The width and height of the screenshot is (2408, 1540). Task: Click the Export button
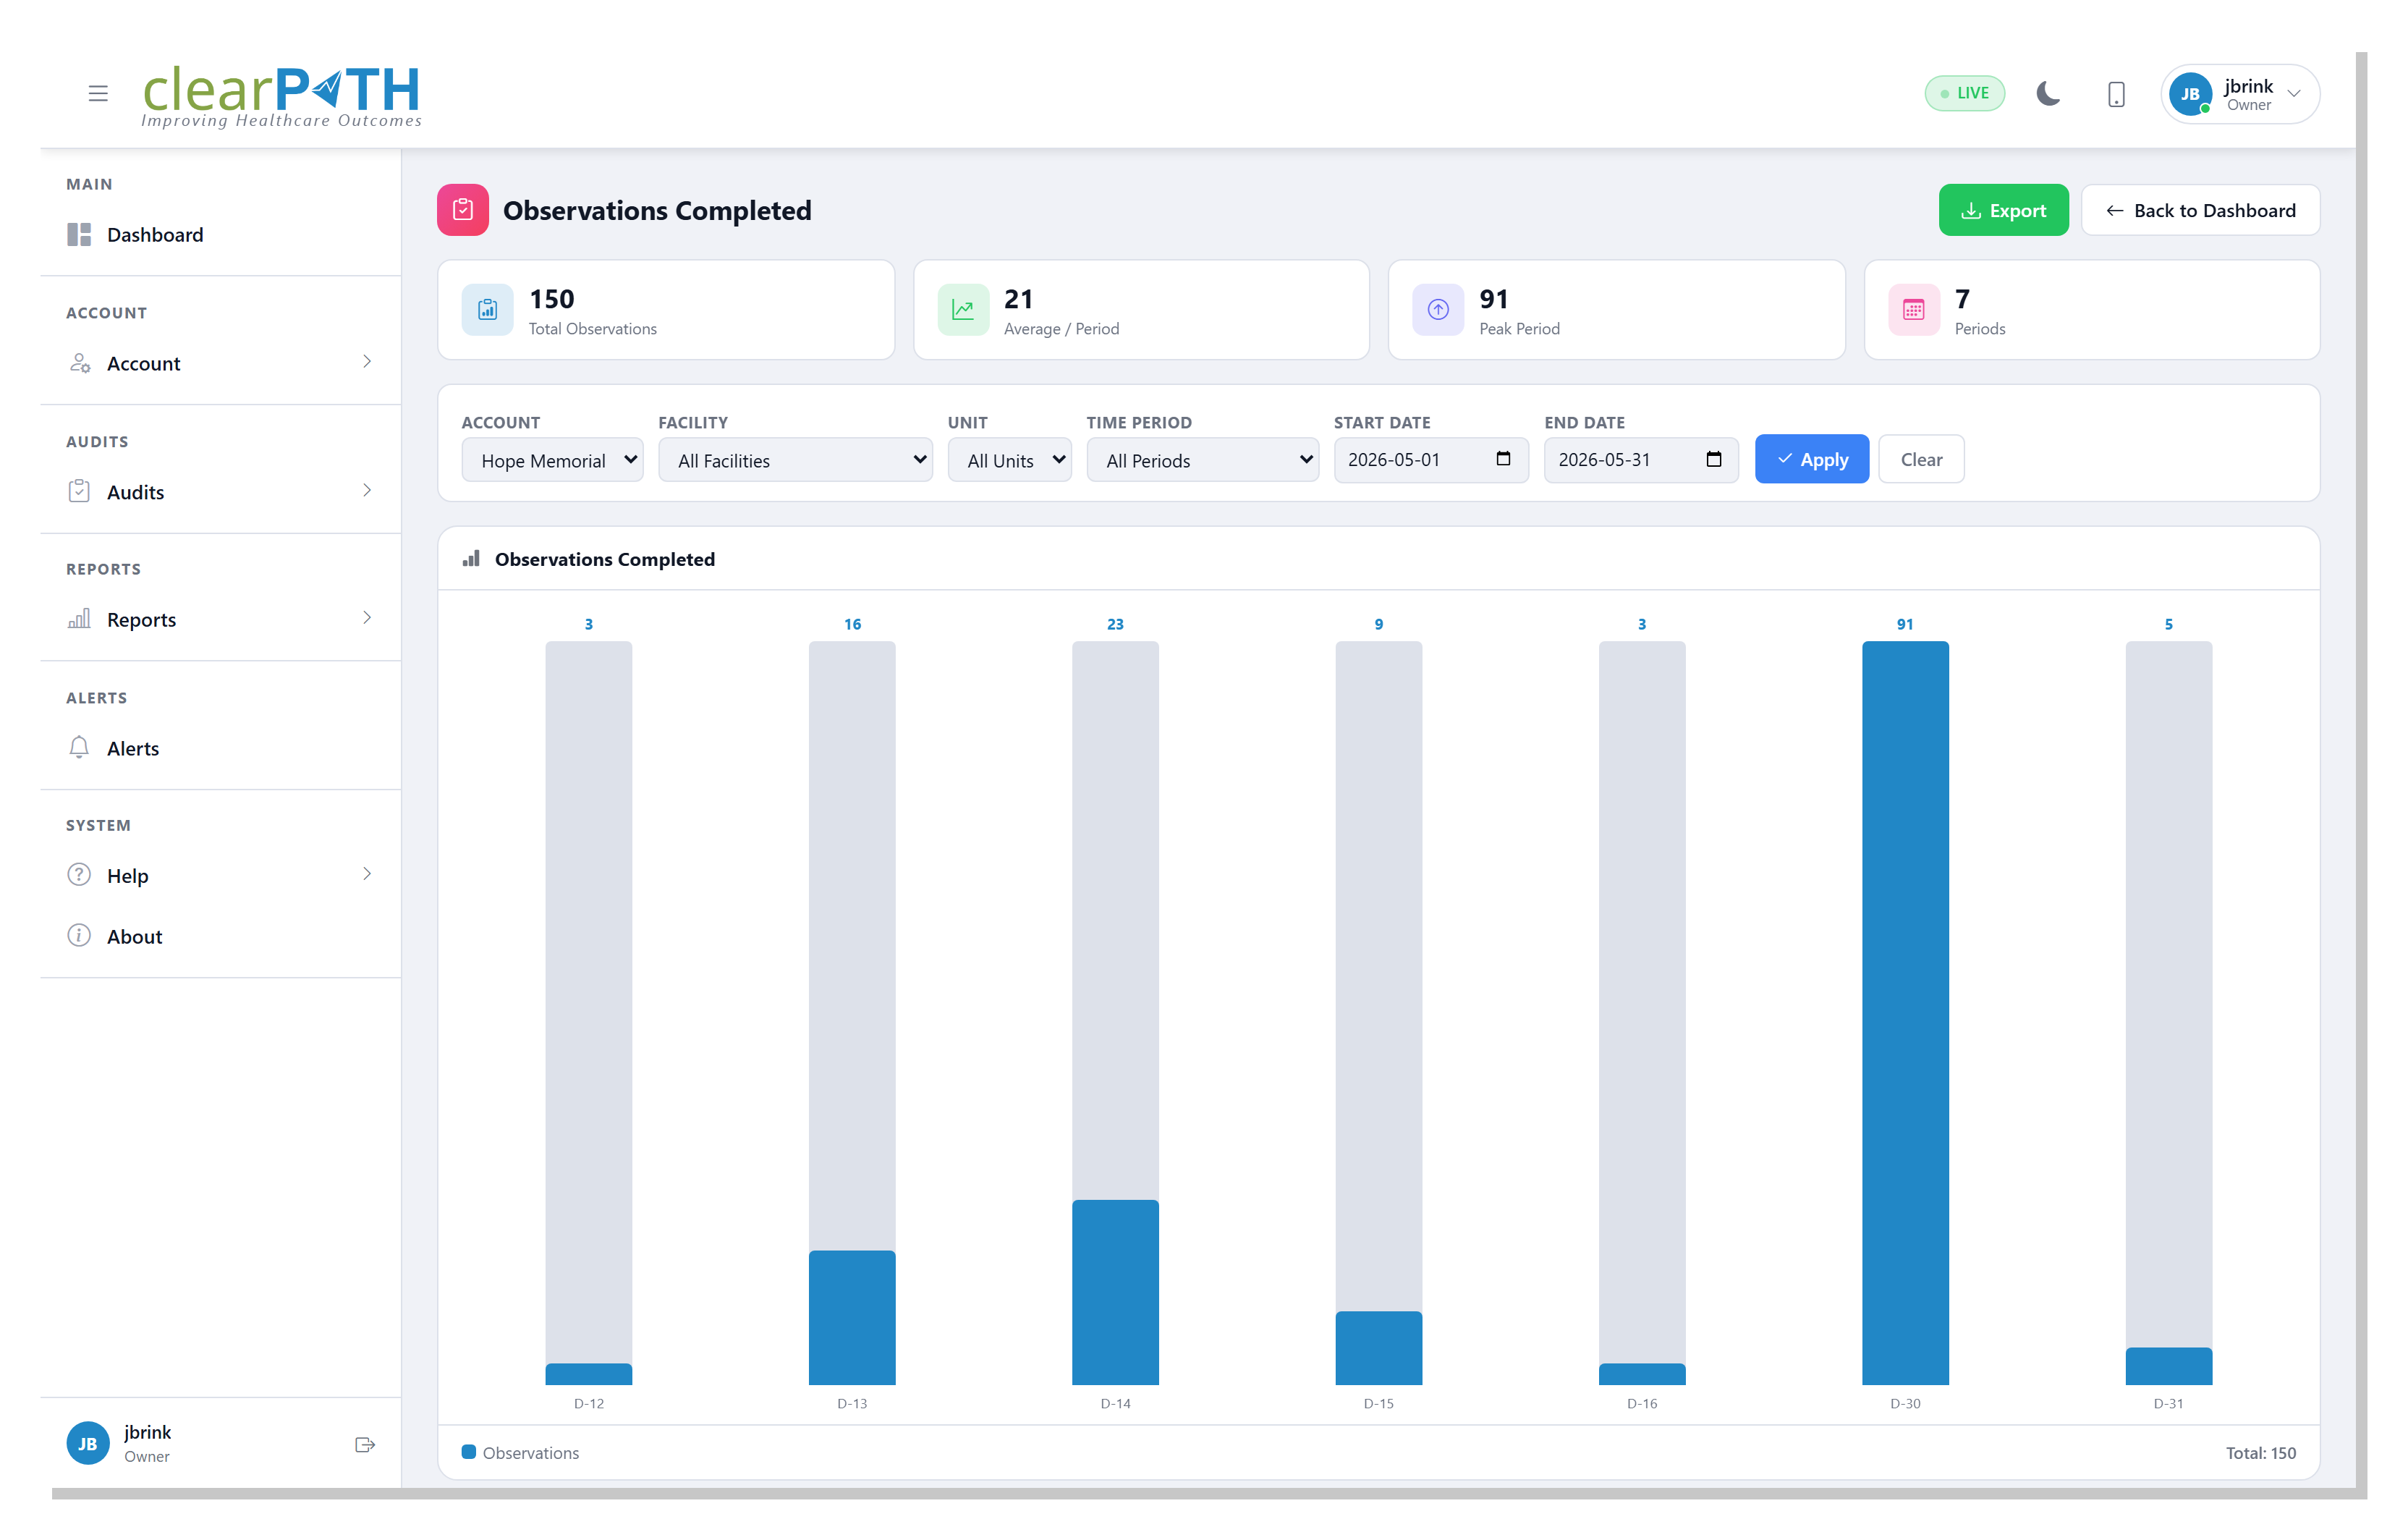click(x=2003, y=210)
